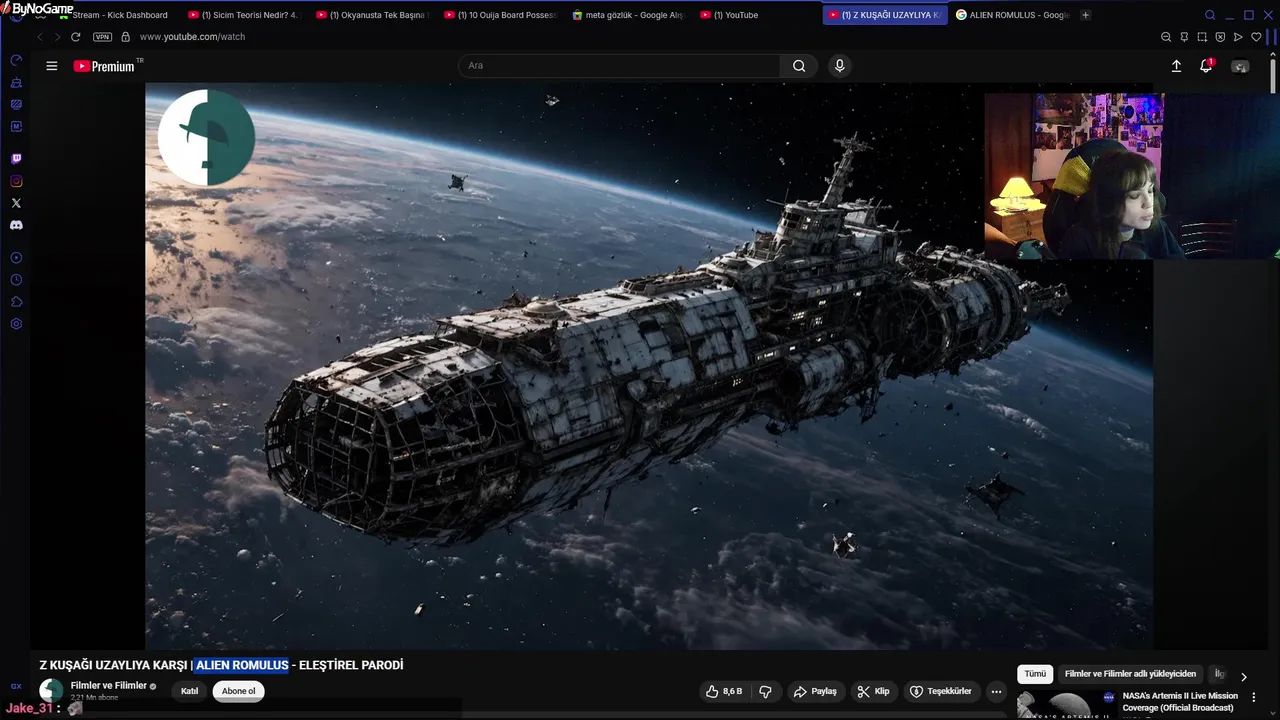Switch to ALIEN ROMULUS Google tab
The height and width of the screenshot is (720, 1280).
click(x=1012, y=15)
